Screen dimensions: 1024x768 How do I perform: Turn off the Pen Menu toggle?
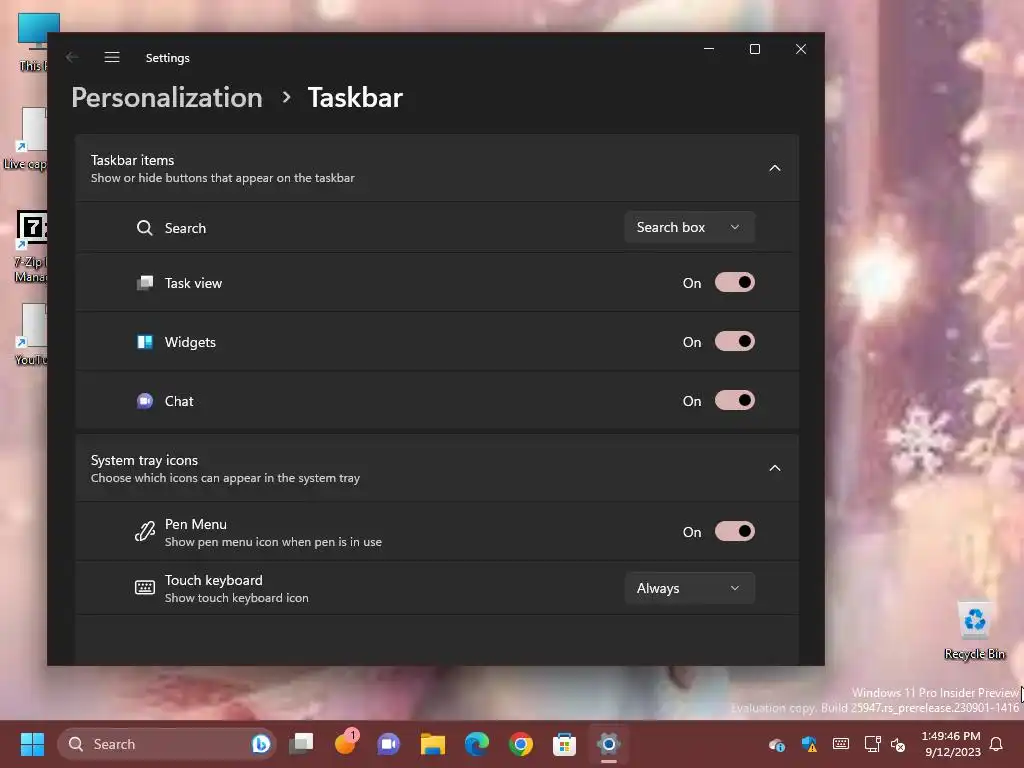[x=735, y=531]
